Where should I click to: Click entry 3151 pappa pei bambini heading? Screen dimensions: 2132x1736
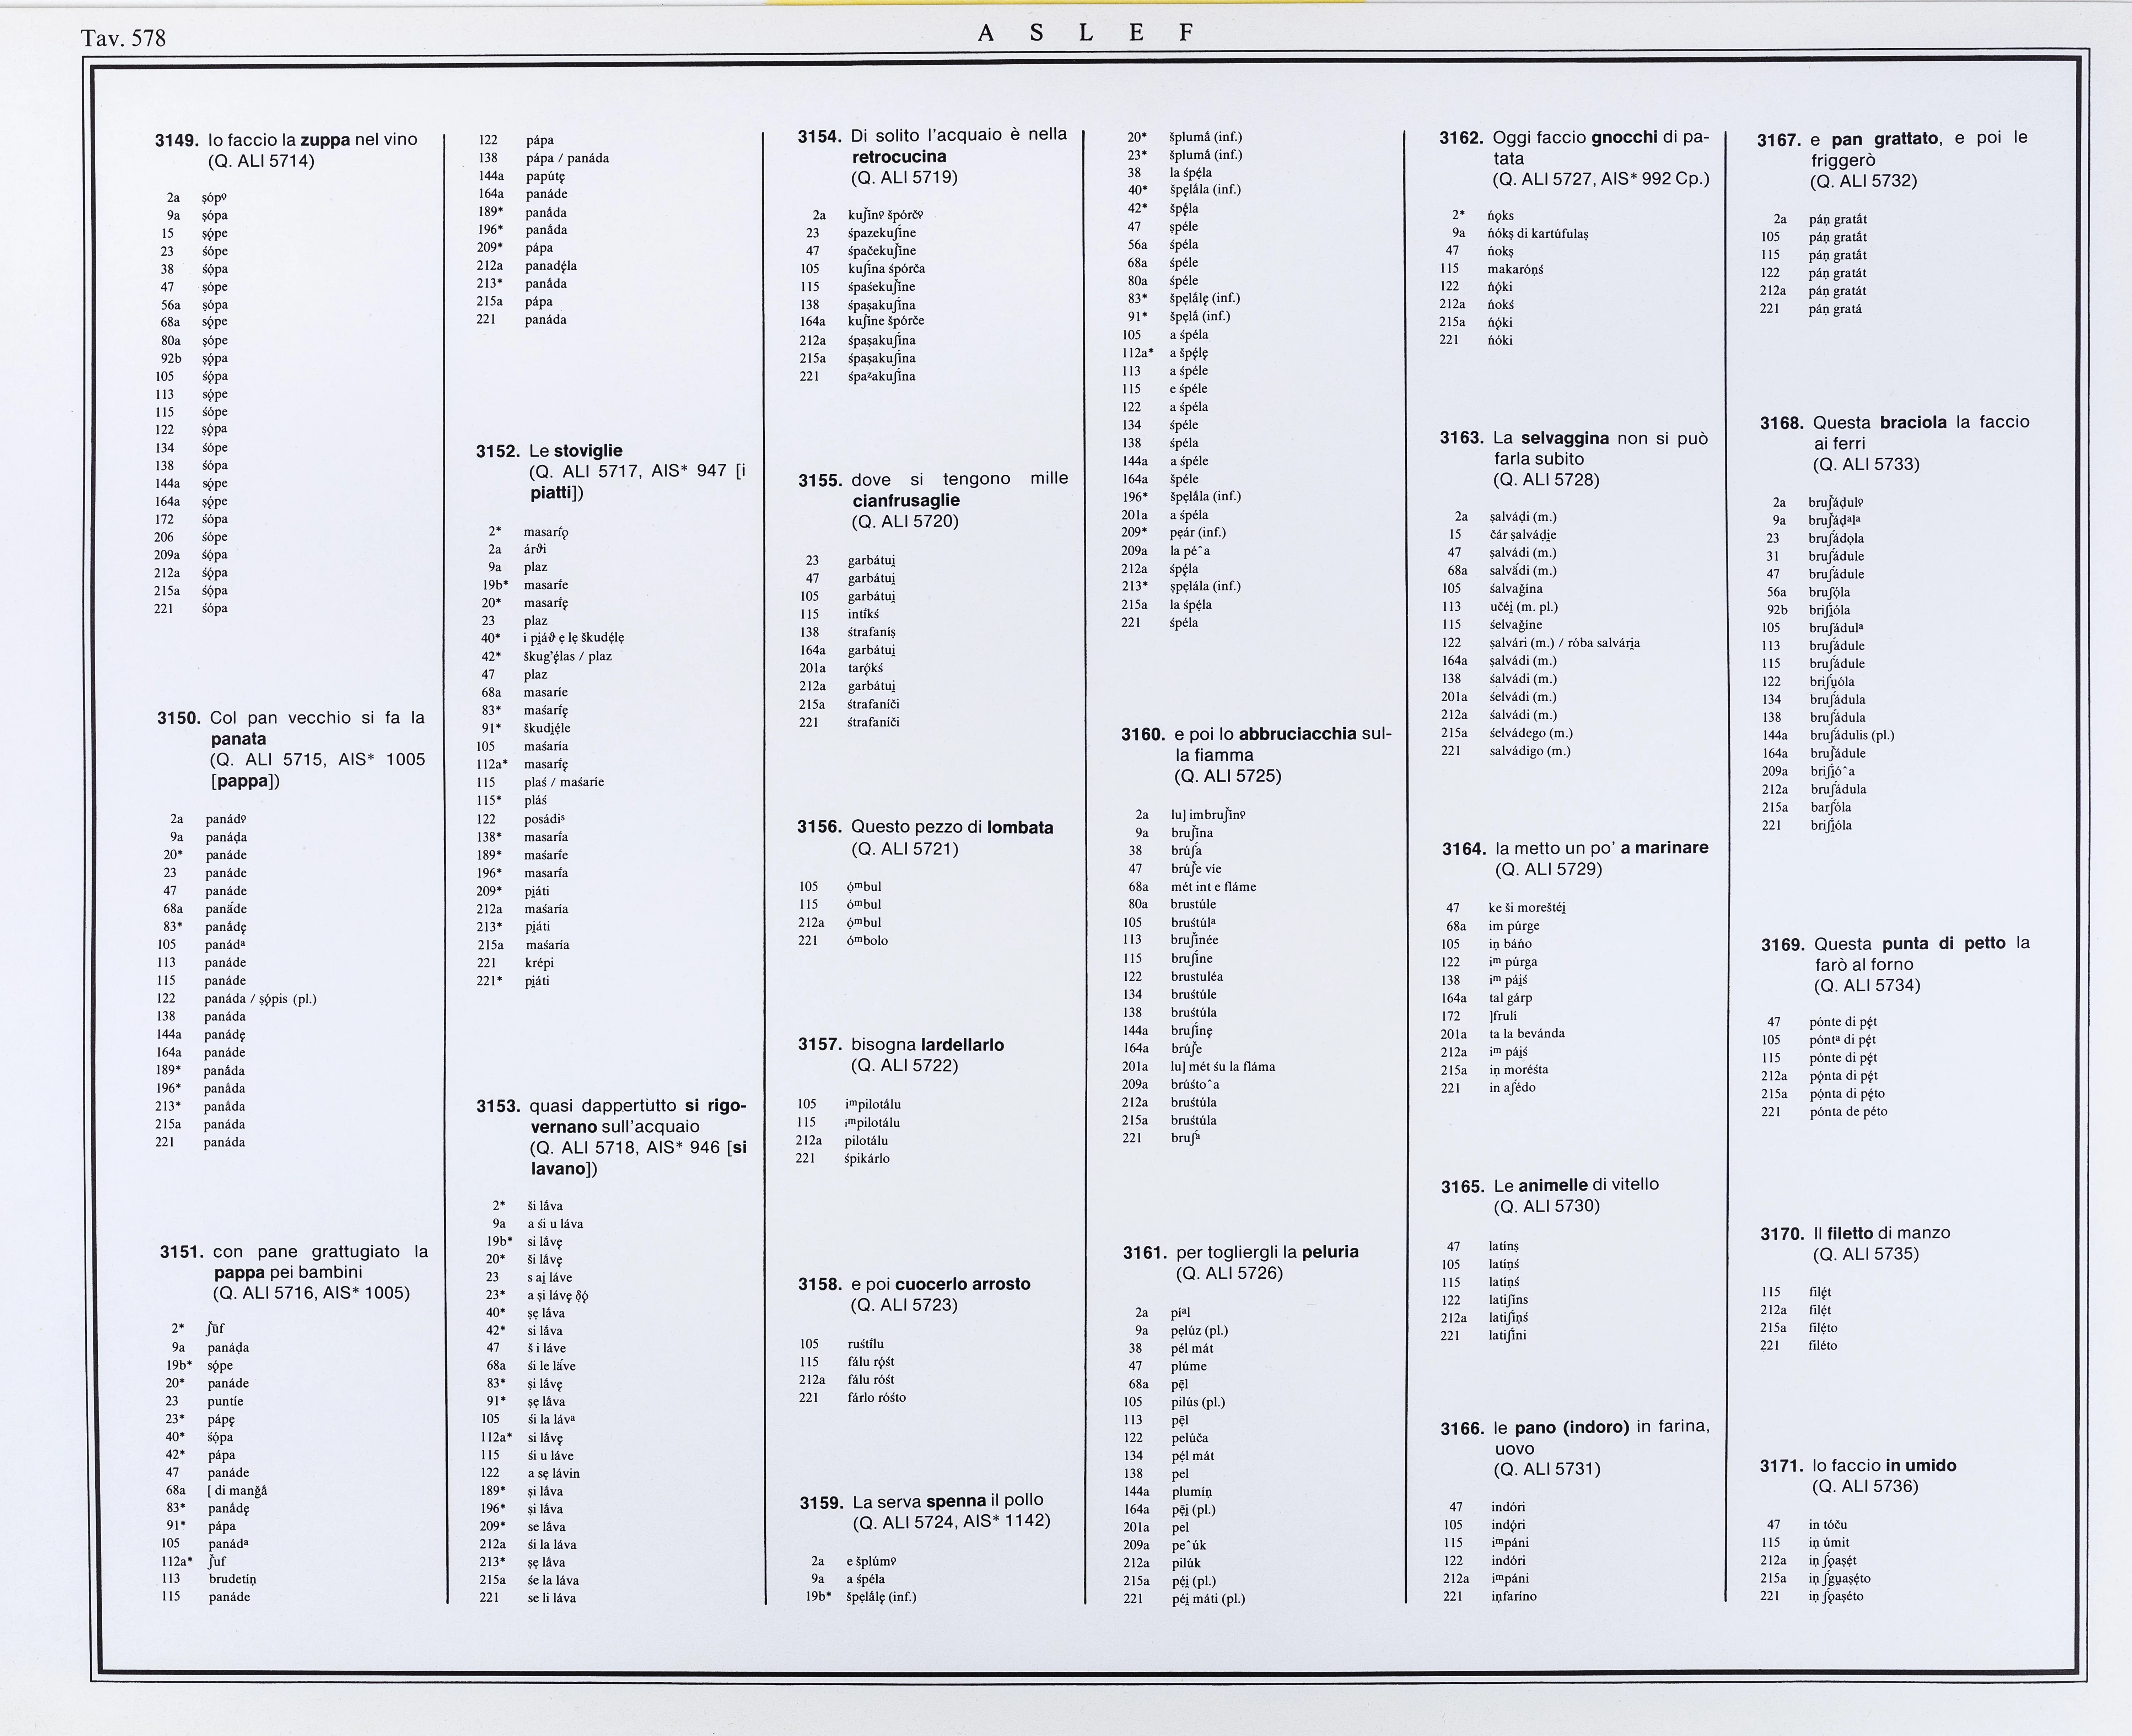coord(294,1272)
